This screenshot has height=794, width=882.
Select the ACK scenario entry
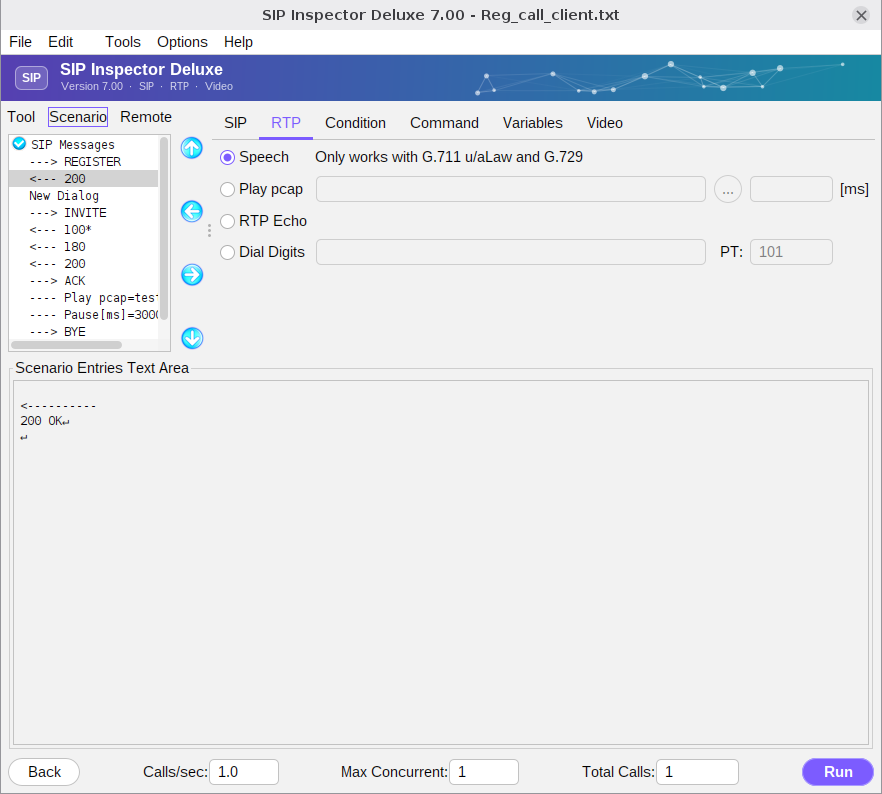pos(83,281)
